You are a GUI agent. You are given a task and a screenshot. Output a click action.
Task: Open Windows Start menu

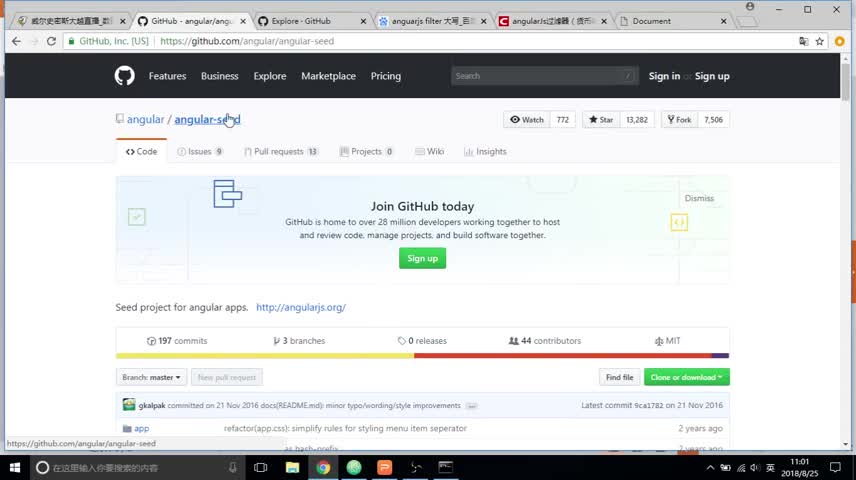[x=15, y=467]
